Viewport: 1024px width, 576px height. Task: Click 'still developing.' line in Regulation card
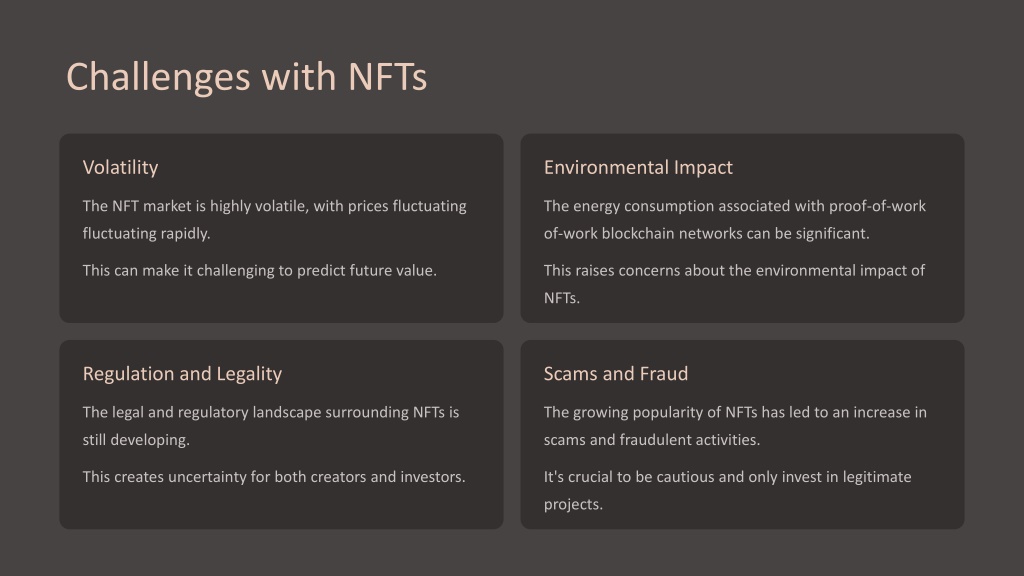[136, 440]
